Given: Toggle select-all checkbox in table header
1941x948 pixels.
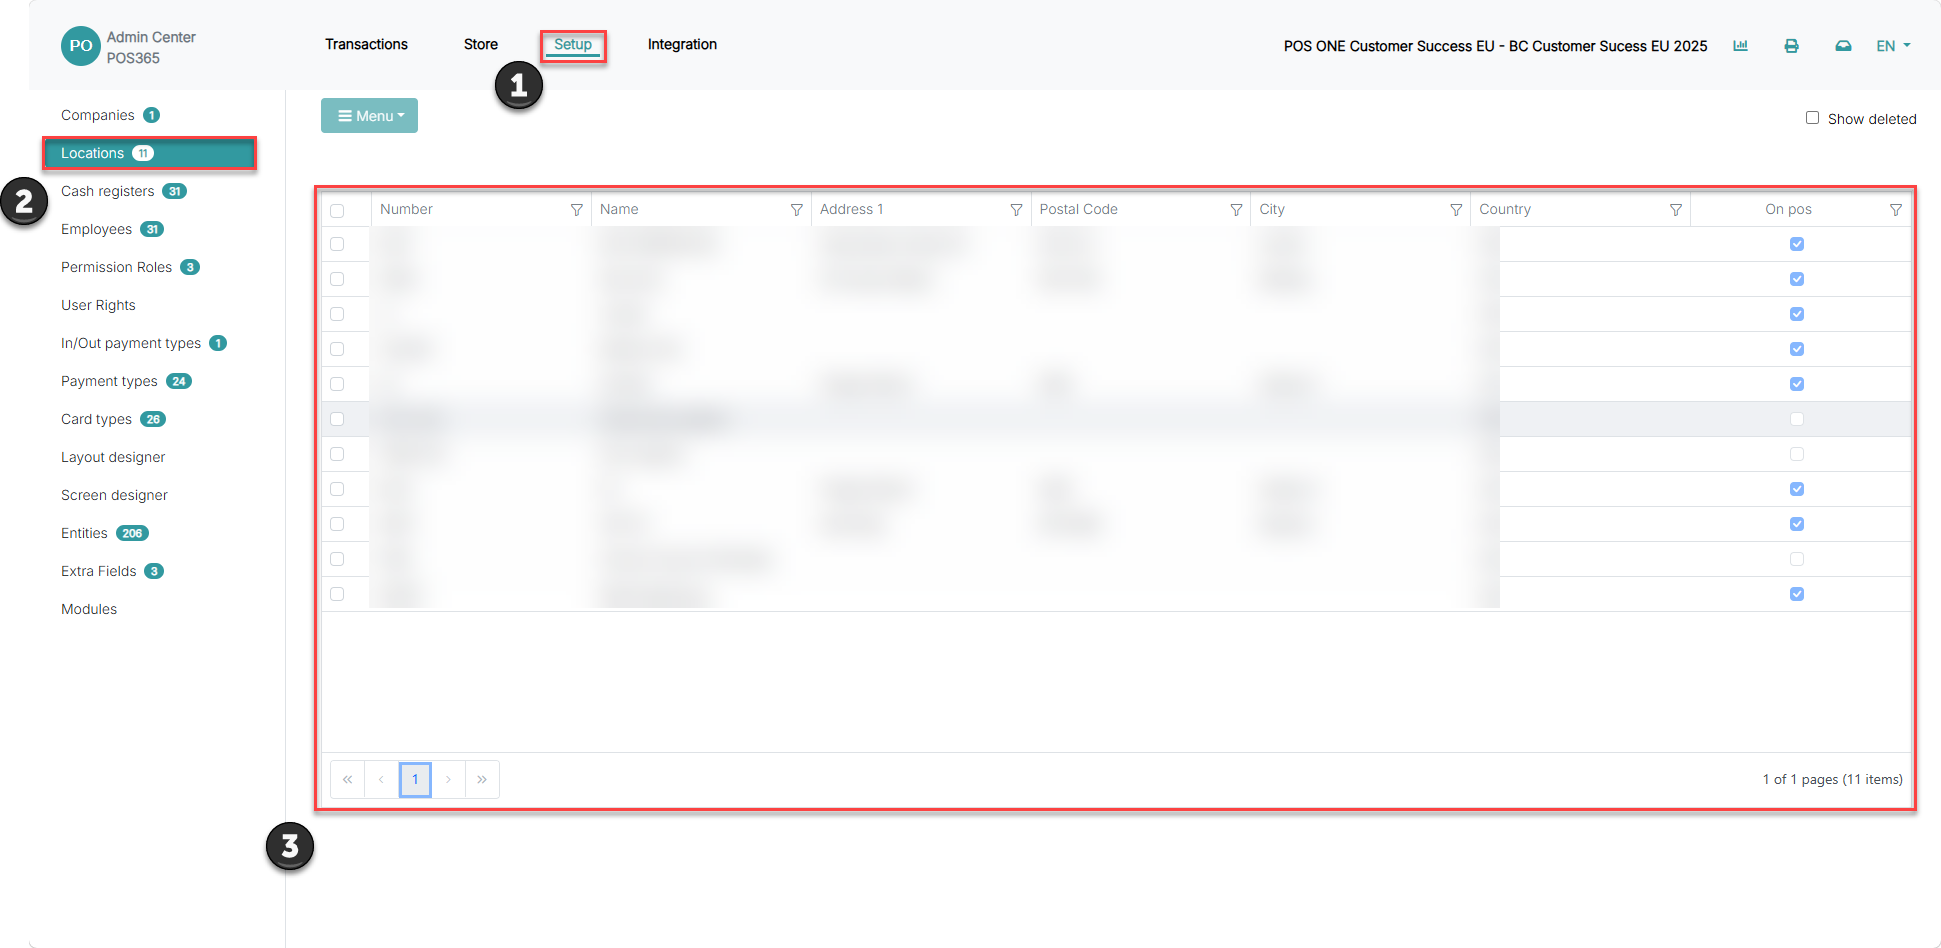Looking at the screenshot, I should (337, 211).
